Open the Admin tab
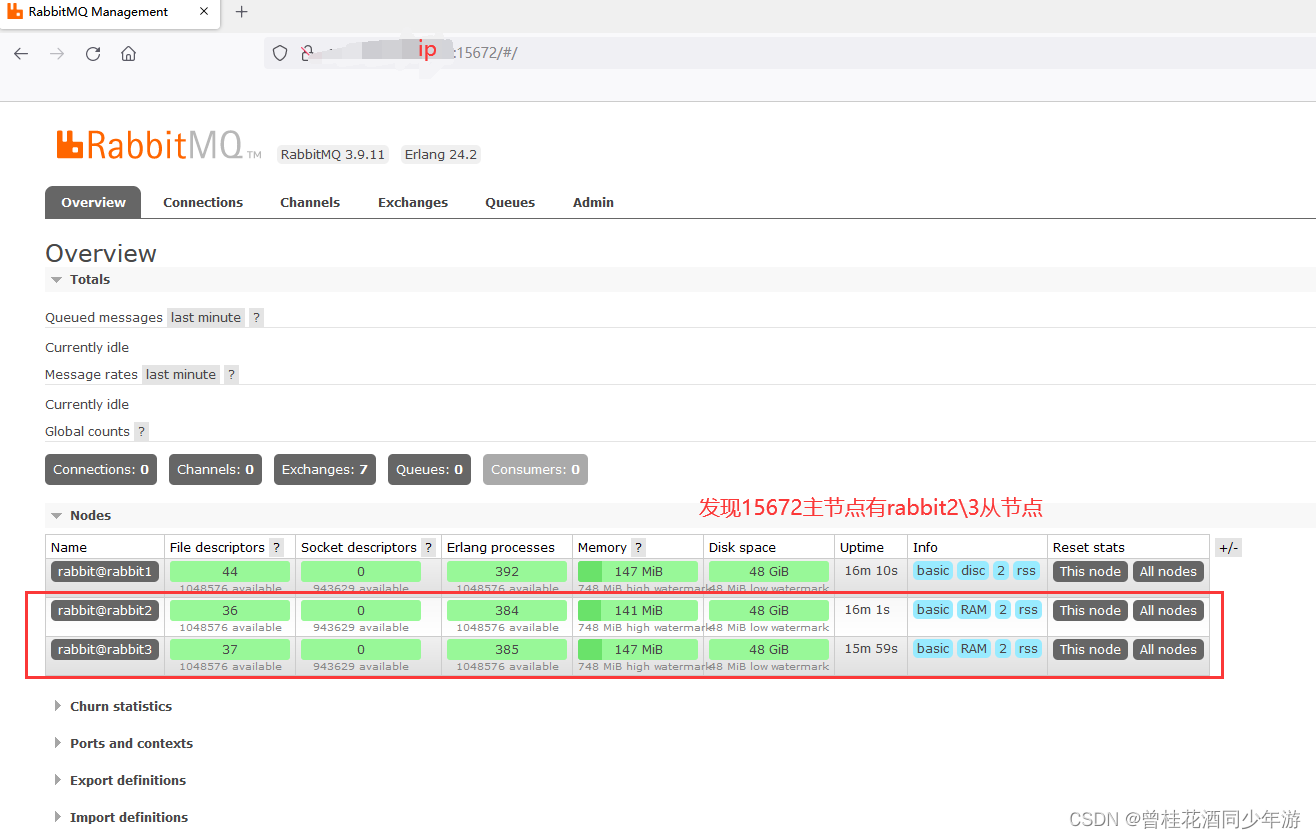Viewport: 1316px width, 839px height. (x=593, y=202)
